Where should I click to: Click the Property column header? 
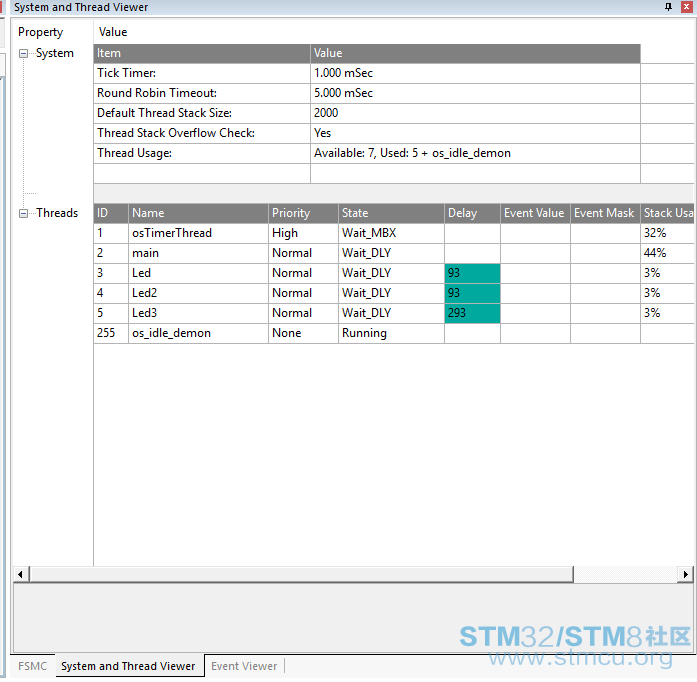[41, 32]
